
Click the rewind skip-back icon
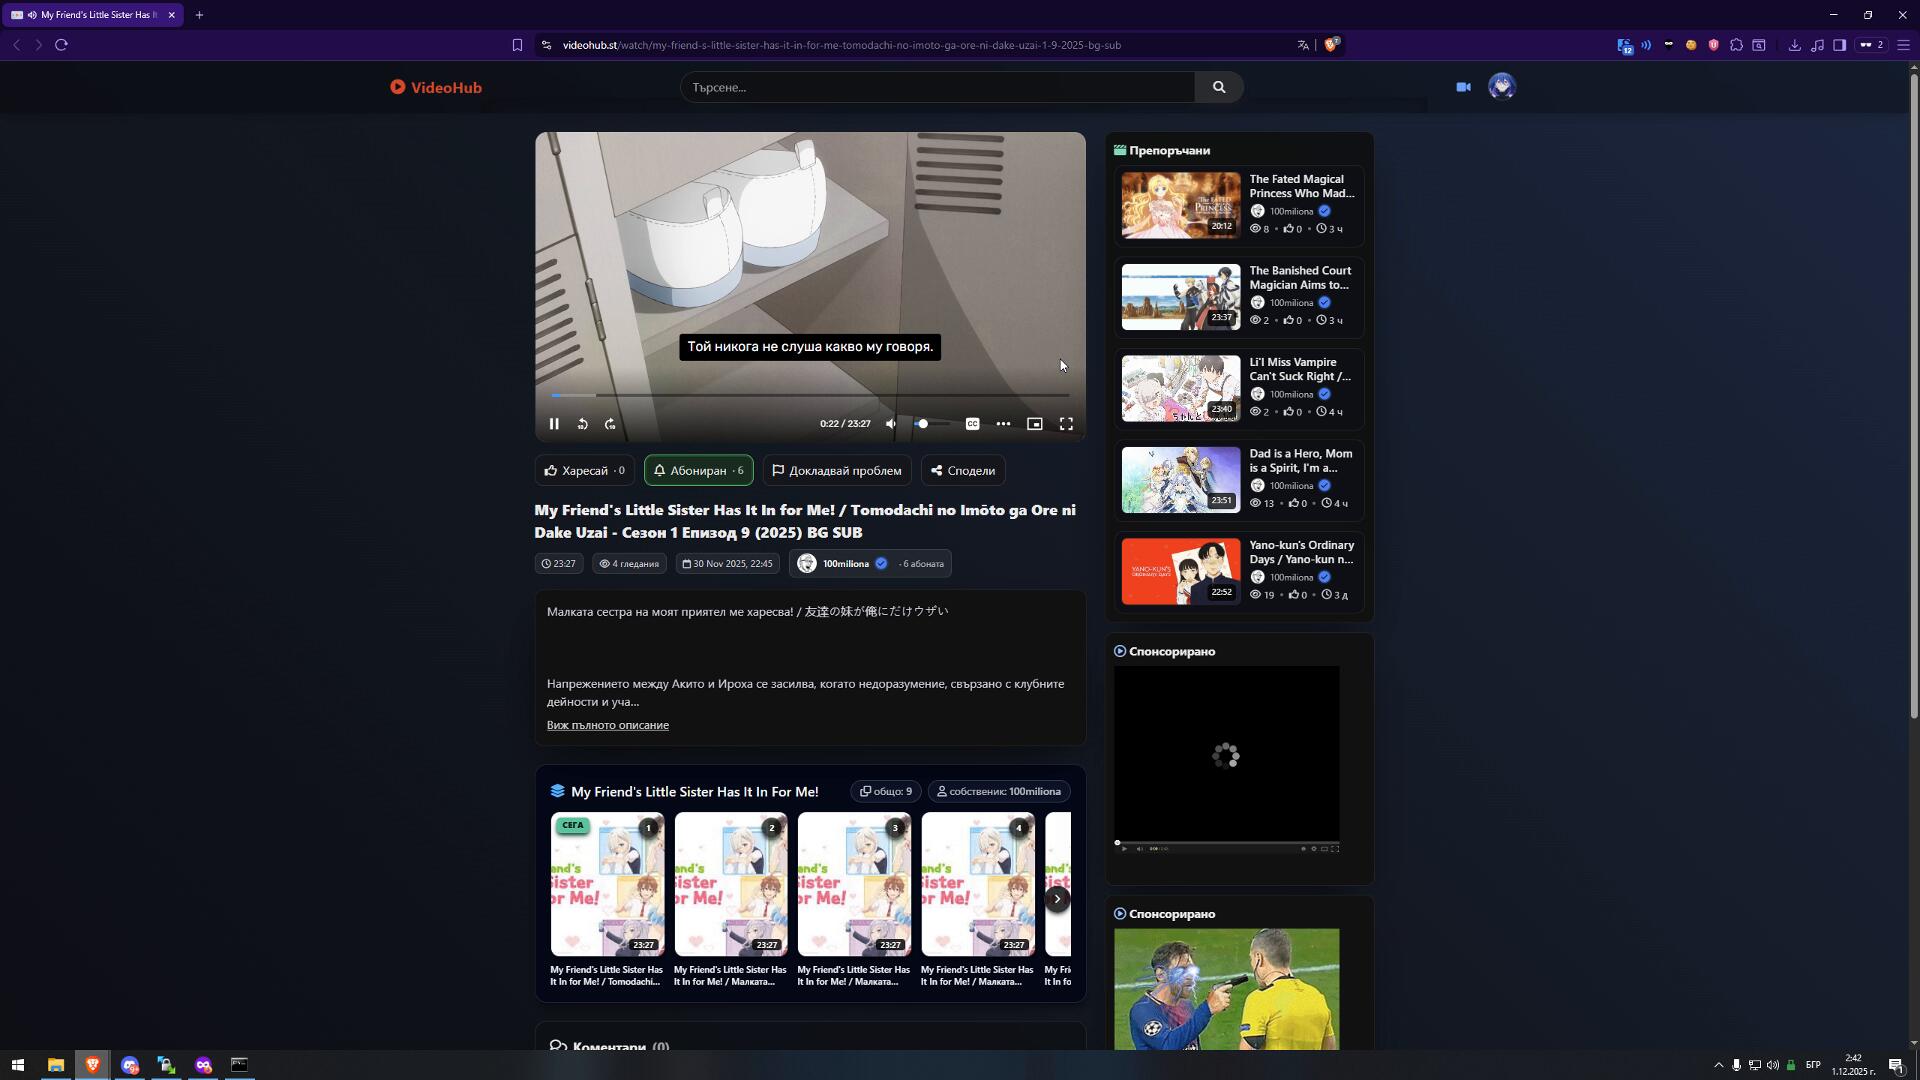[582, 424]
